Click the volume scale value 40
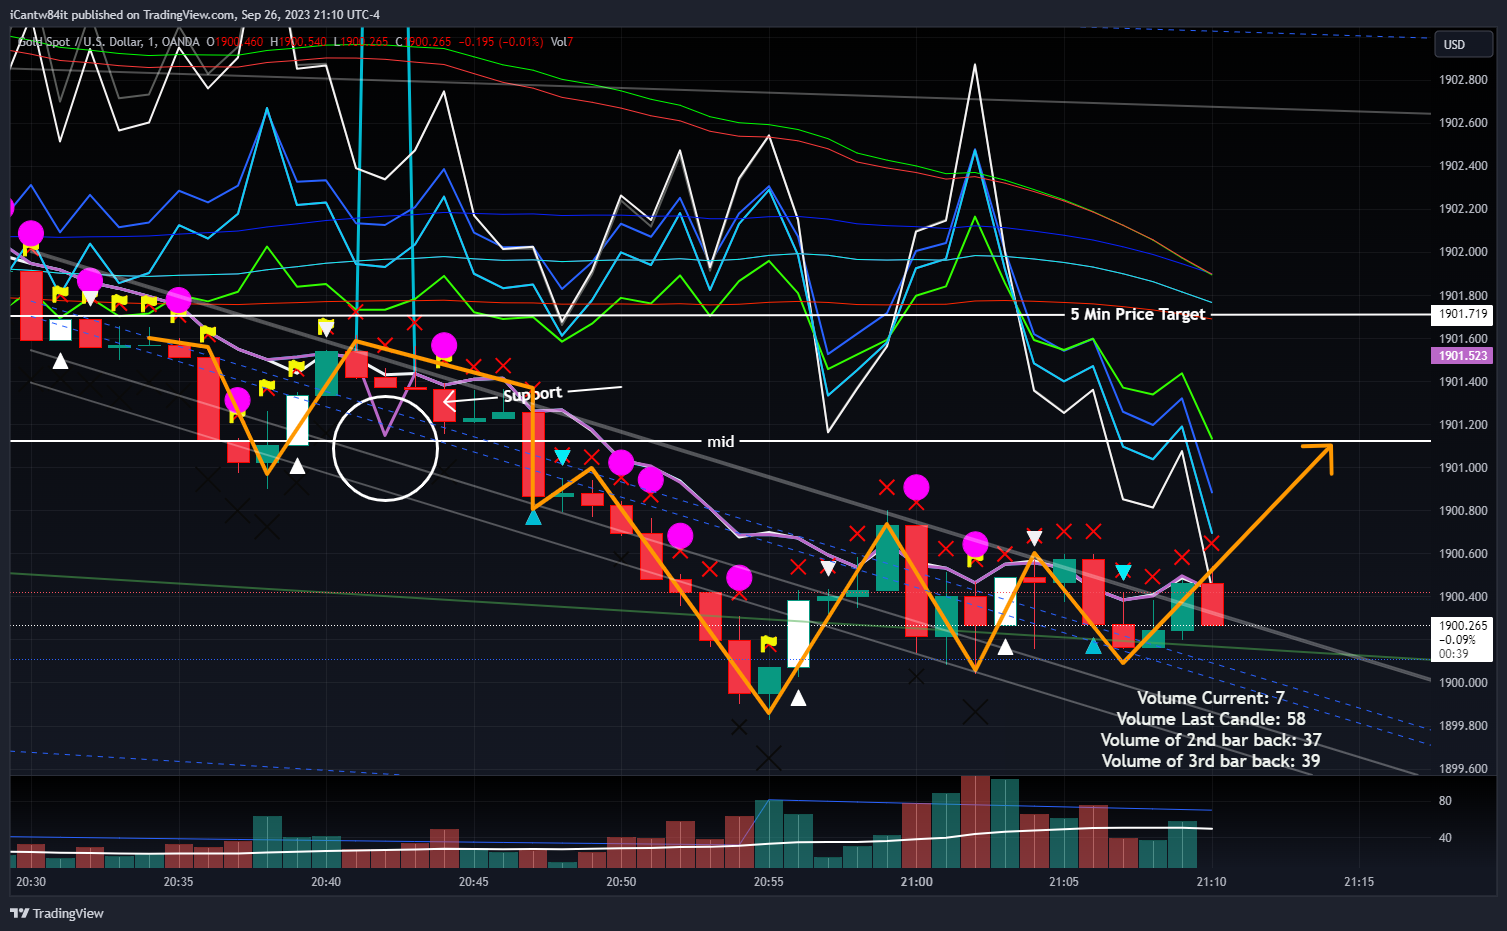 pyautogui.click(x=1445, y=838)
